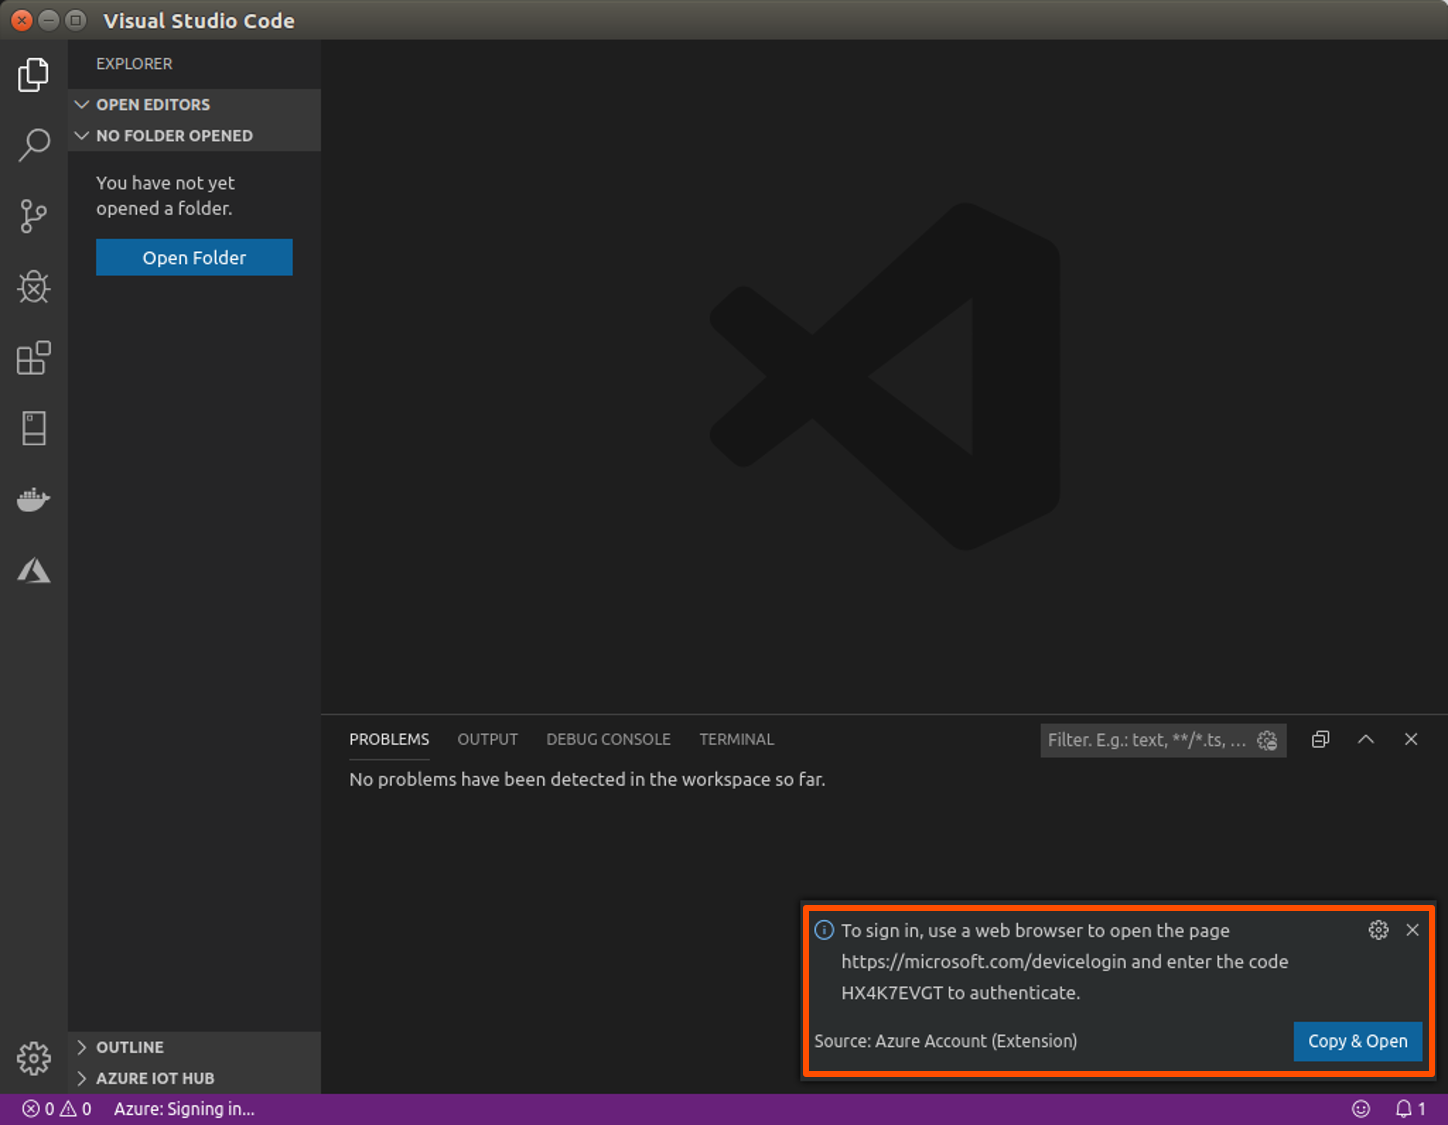Switch to the Problems tab
The image size is (1448, 1125).
pos(389,739)
